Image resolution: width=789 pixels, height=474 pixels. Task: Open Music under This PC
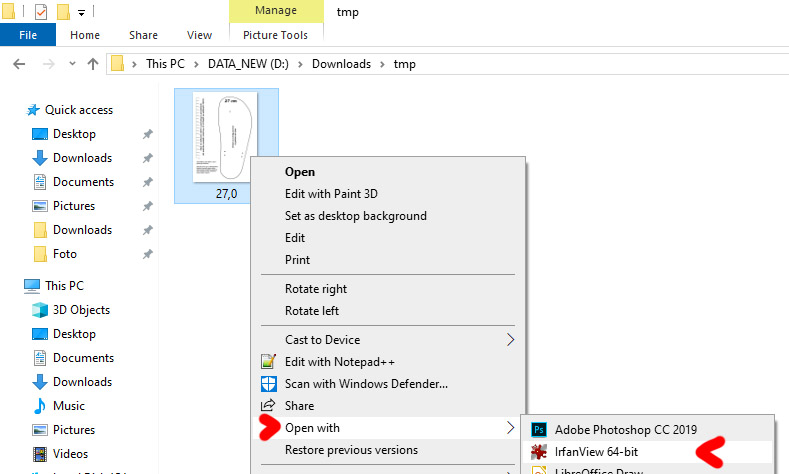tap(69, 406)
